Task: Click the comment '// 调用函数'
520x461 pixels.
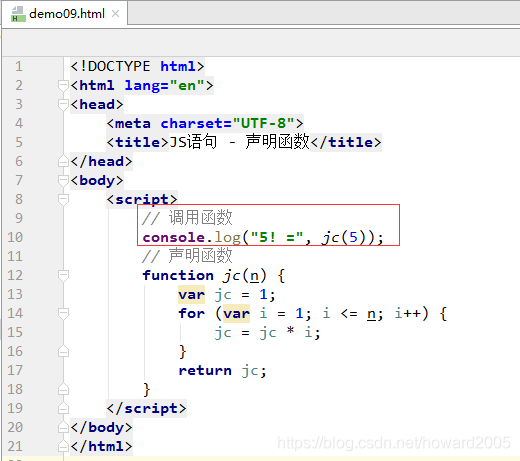Action: coord(187,218)
